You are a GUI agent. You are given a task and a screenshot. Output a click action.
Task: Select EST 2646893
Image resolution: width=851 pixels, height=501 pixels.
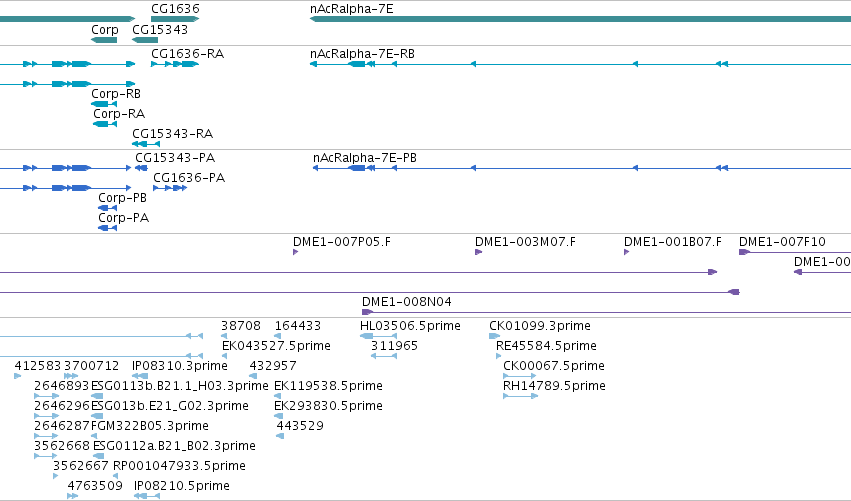click(x=61, y=386)
